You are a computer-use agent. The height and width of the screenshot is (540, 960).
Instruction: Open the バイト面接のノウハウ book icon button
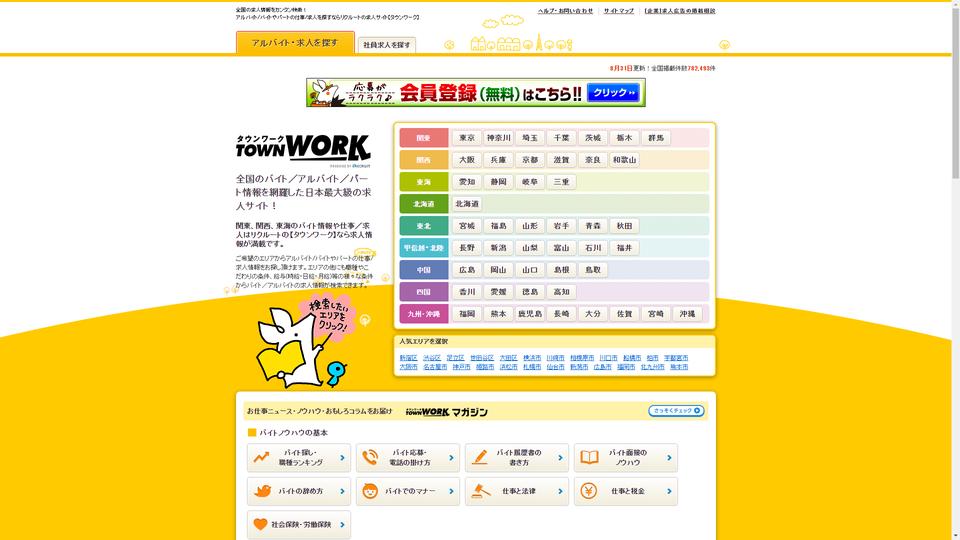pos(626,457)
